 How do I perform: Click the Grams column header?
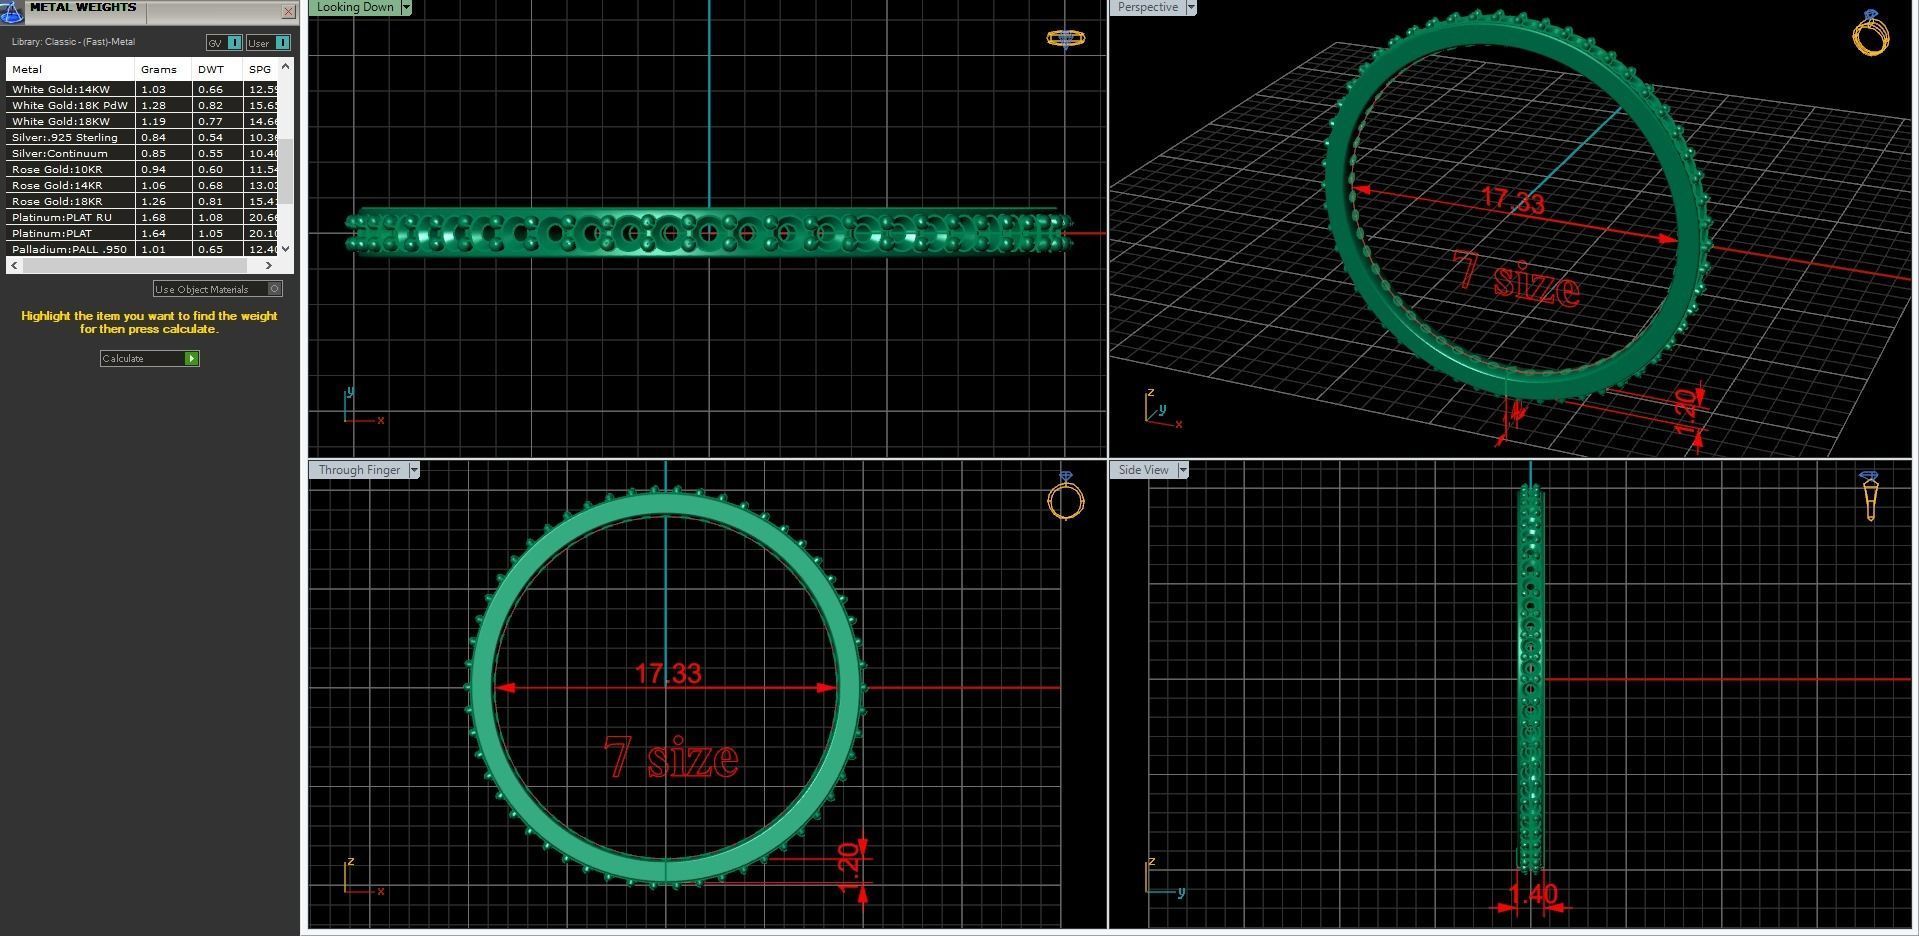[163, 69]
